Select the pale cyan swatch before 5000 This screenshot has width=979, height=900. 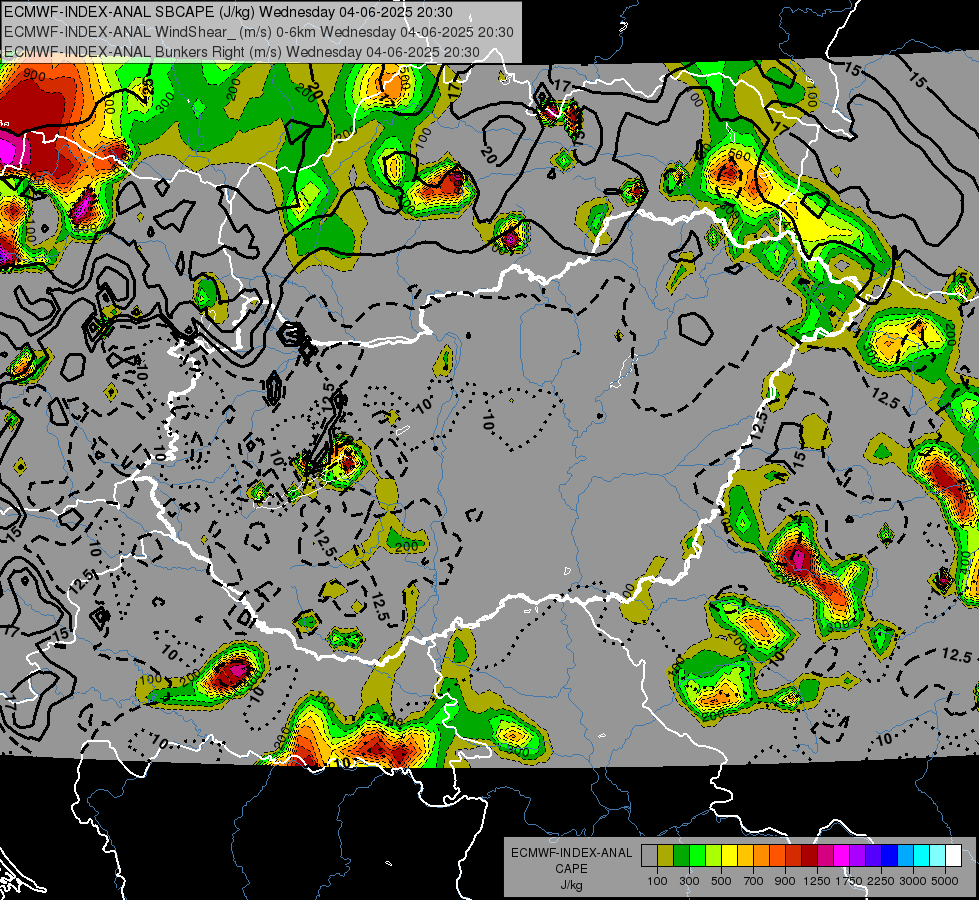(938, 855)
